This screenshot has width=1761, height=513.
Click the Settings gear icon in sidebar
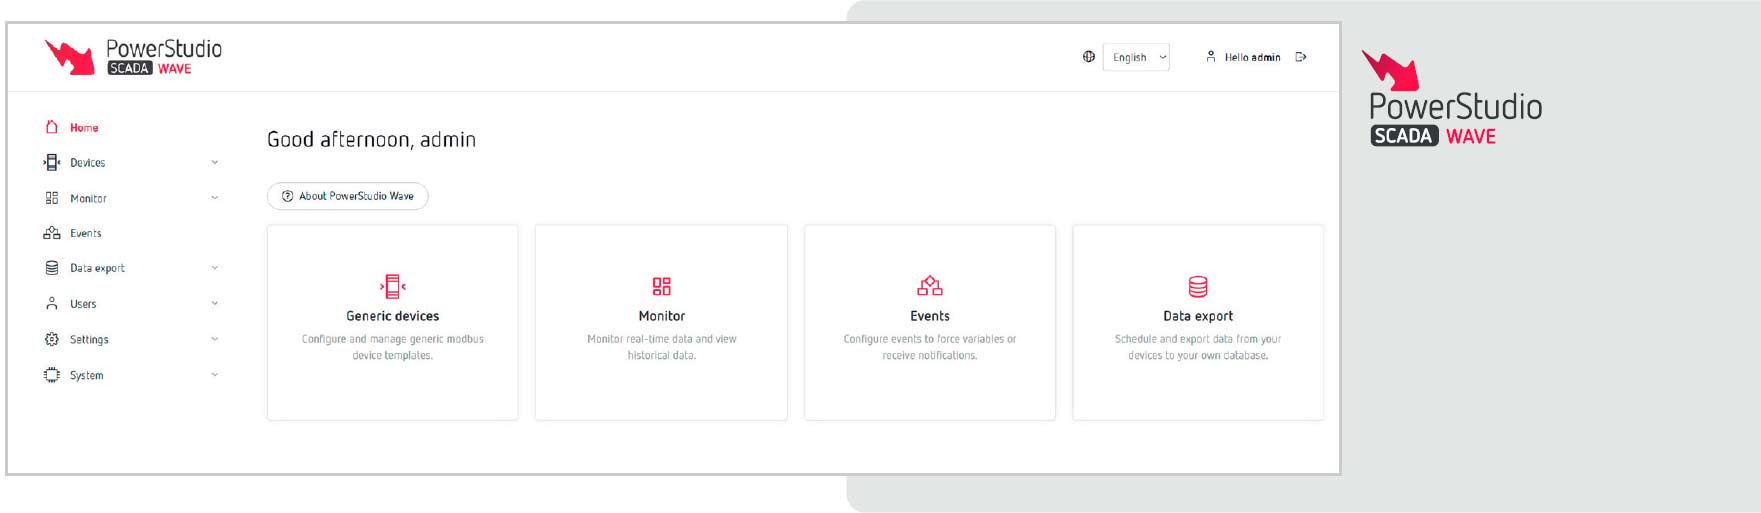(52, 339)
